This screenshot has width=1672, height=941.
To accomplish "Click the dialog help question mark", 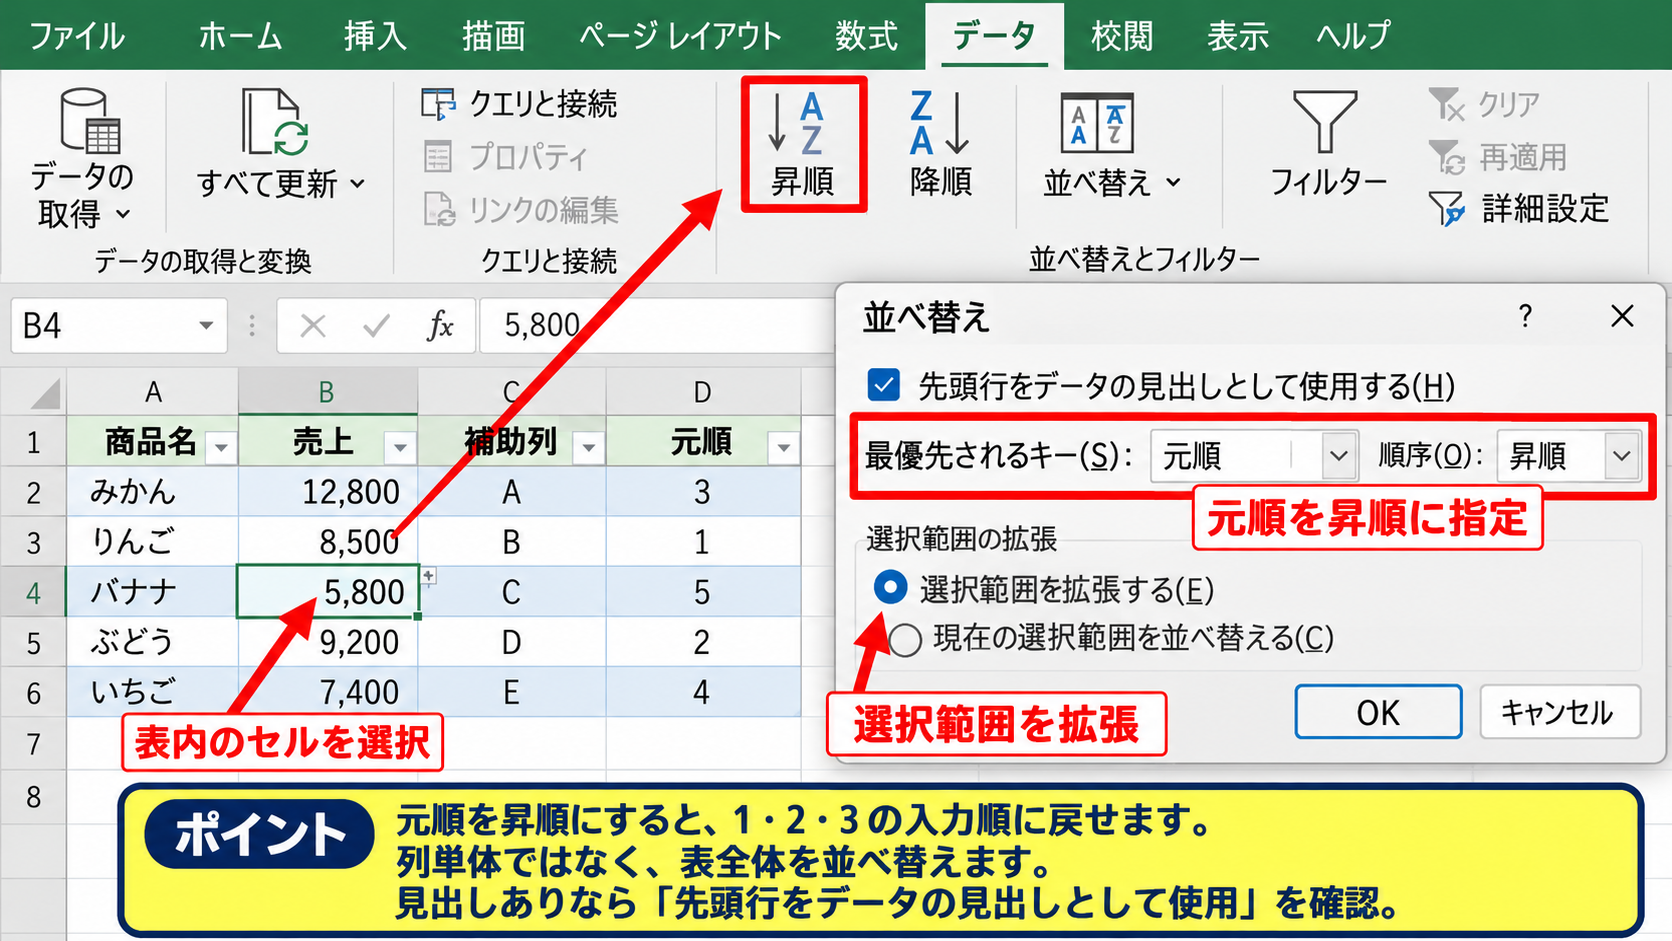I will [1525, 317].
